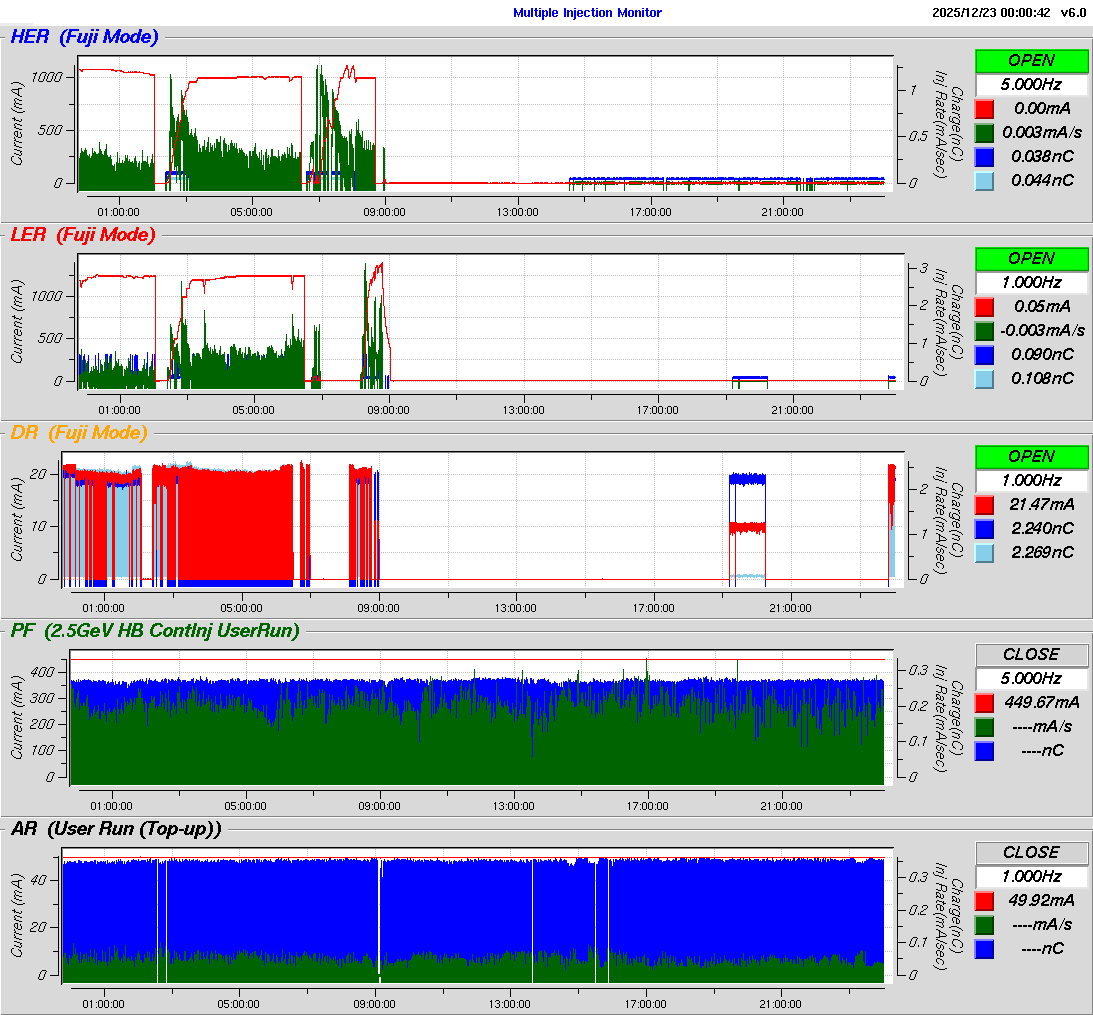Click the HER red current color swatch
This screenshot has height=1015, width=1093.
click(x=984, y=109)
